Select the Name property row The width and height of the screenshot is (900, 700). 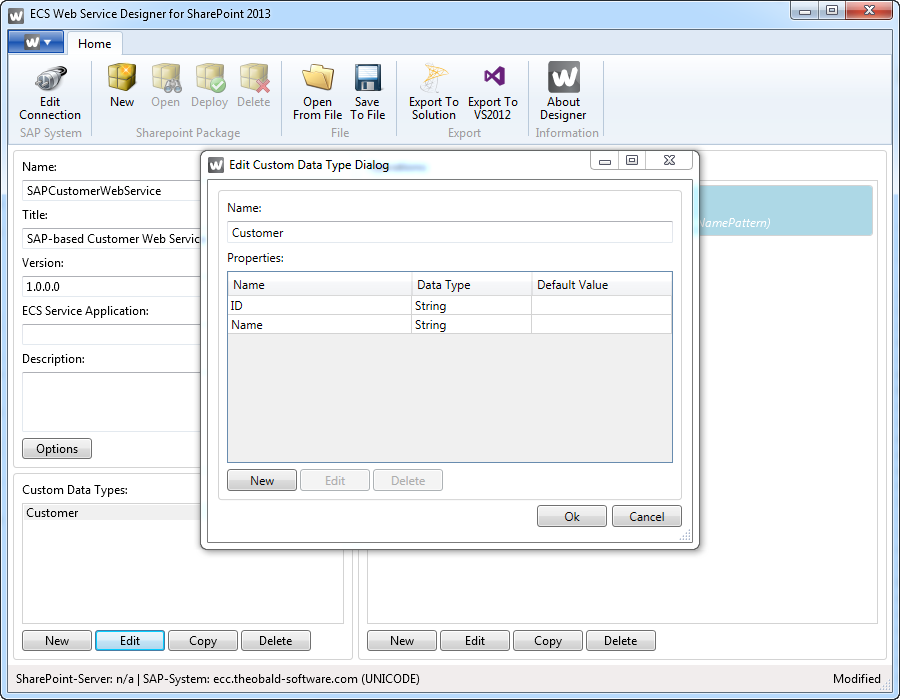tap(320, 325)
